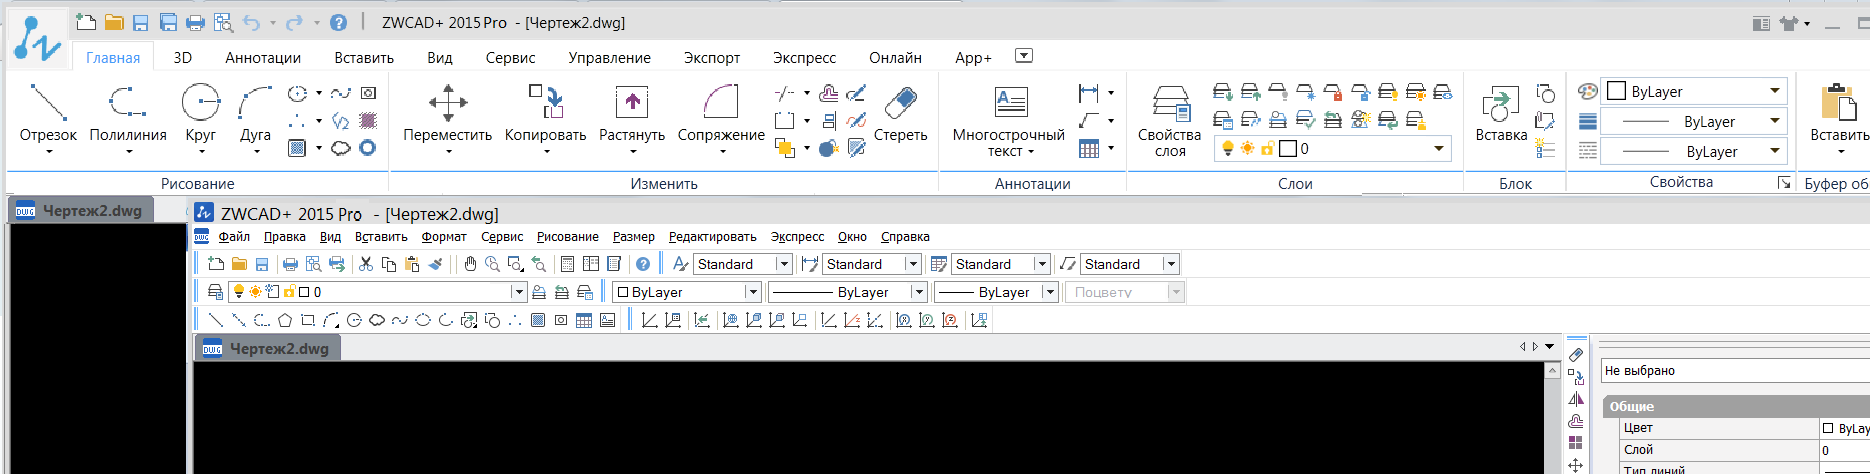Screen dimensions: 1870x474
Task: Click the explode icon in Изменить panel
Action: tap(828, 148)
